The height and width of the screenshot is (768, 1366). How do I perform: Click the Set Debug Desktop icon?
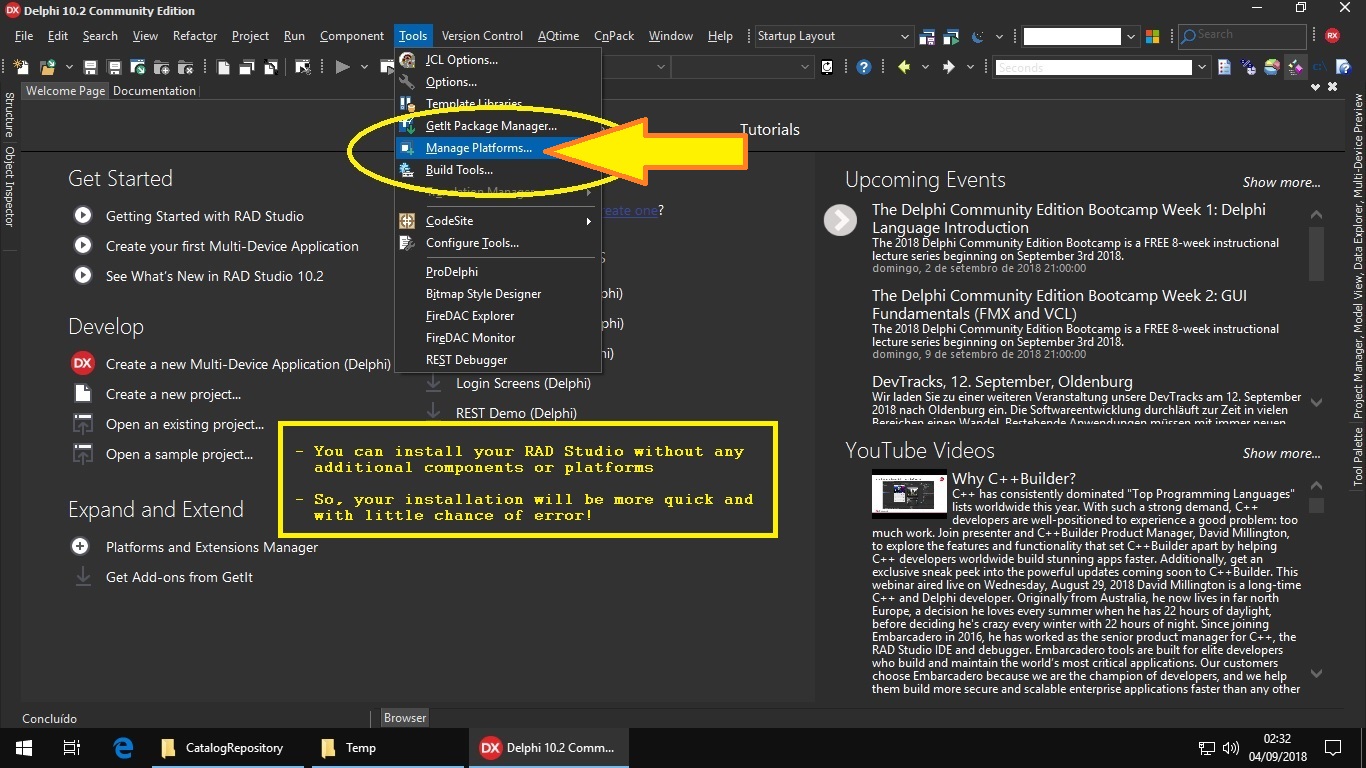pyautogui.click(x=951, y=37)
